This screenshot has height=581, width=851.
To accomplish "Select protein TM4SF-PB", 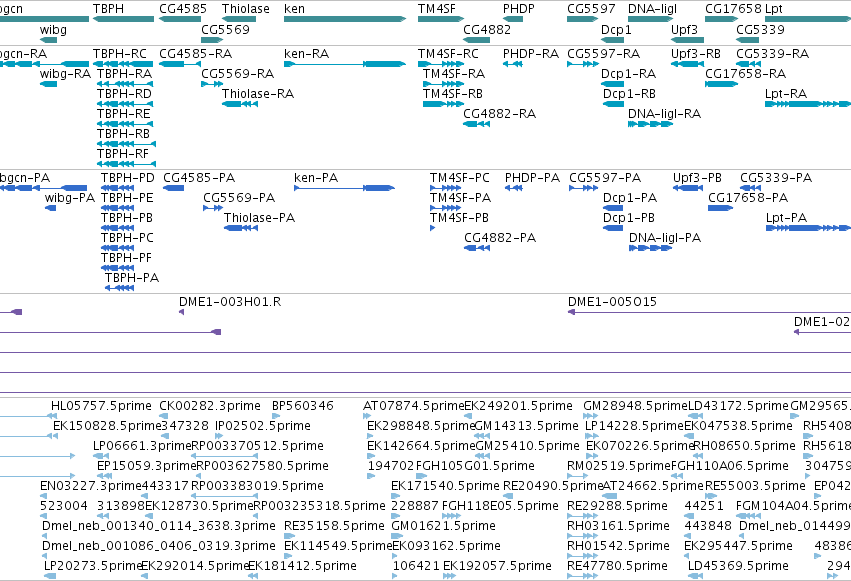I will click(x=433, y=228).
